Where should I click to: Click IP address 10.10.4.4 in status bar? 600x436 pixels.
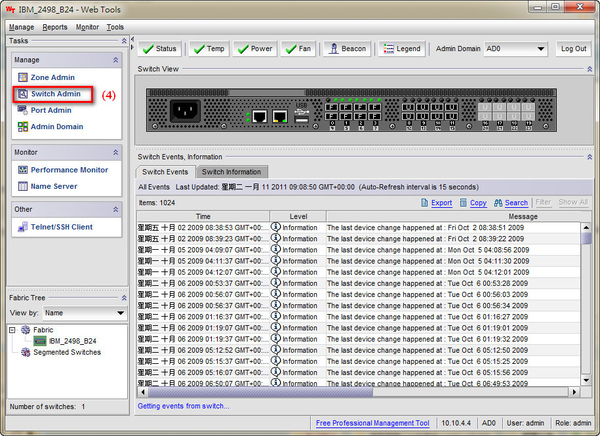pos(456,423)
